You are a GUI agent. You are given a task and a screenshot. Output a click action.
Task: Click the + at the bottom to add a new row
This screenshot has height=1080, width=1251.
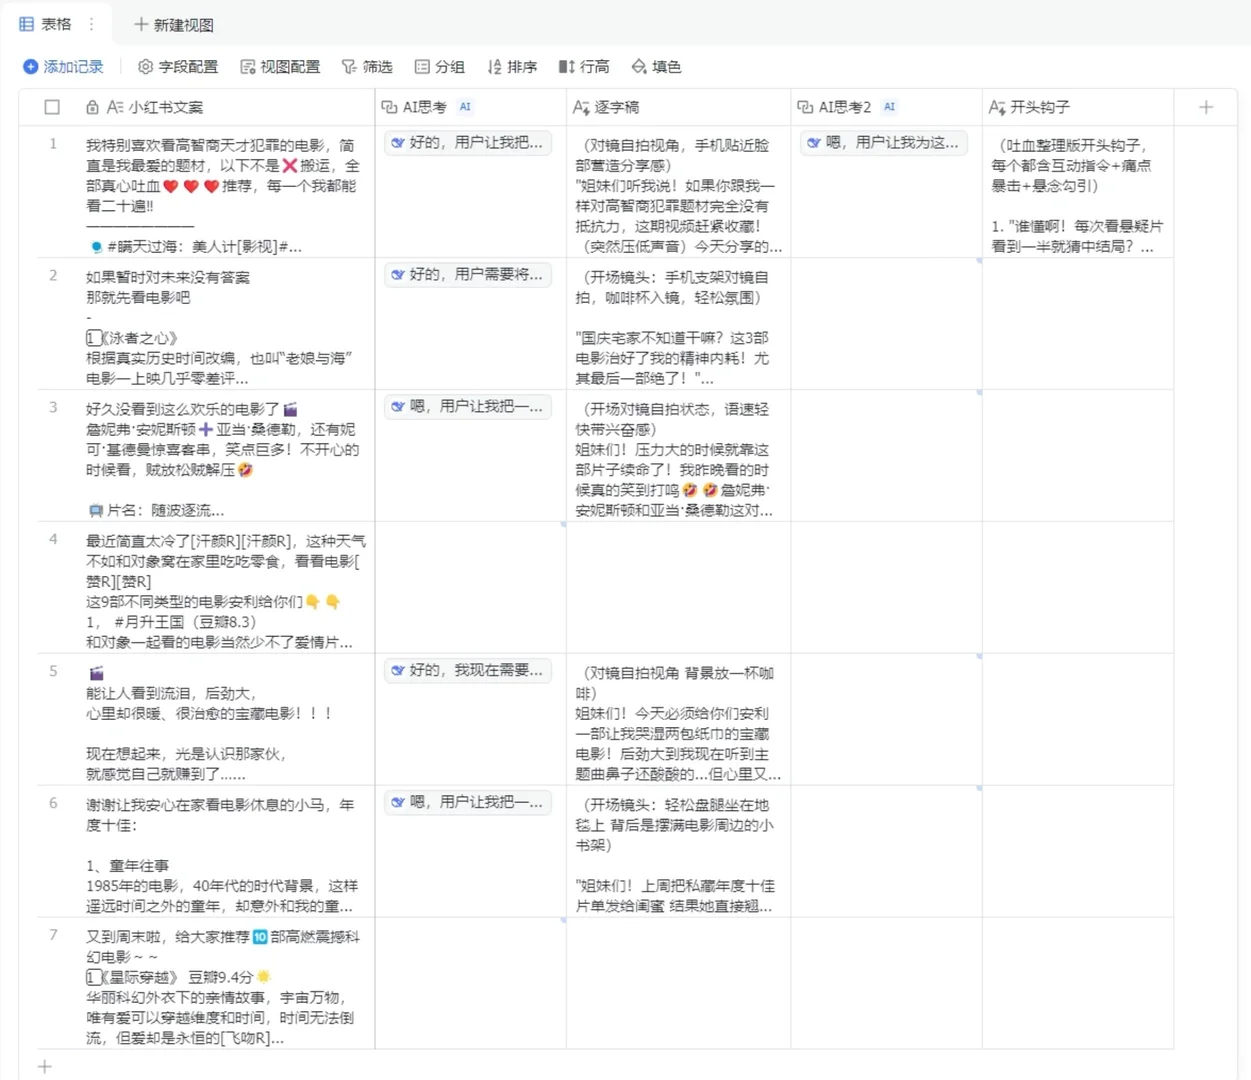point(44,1066)
